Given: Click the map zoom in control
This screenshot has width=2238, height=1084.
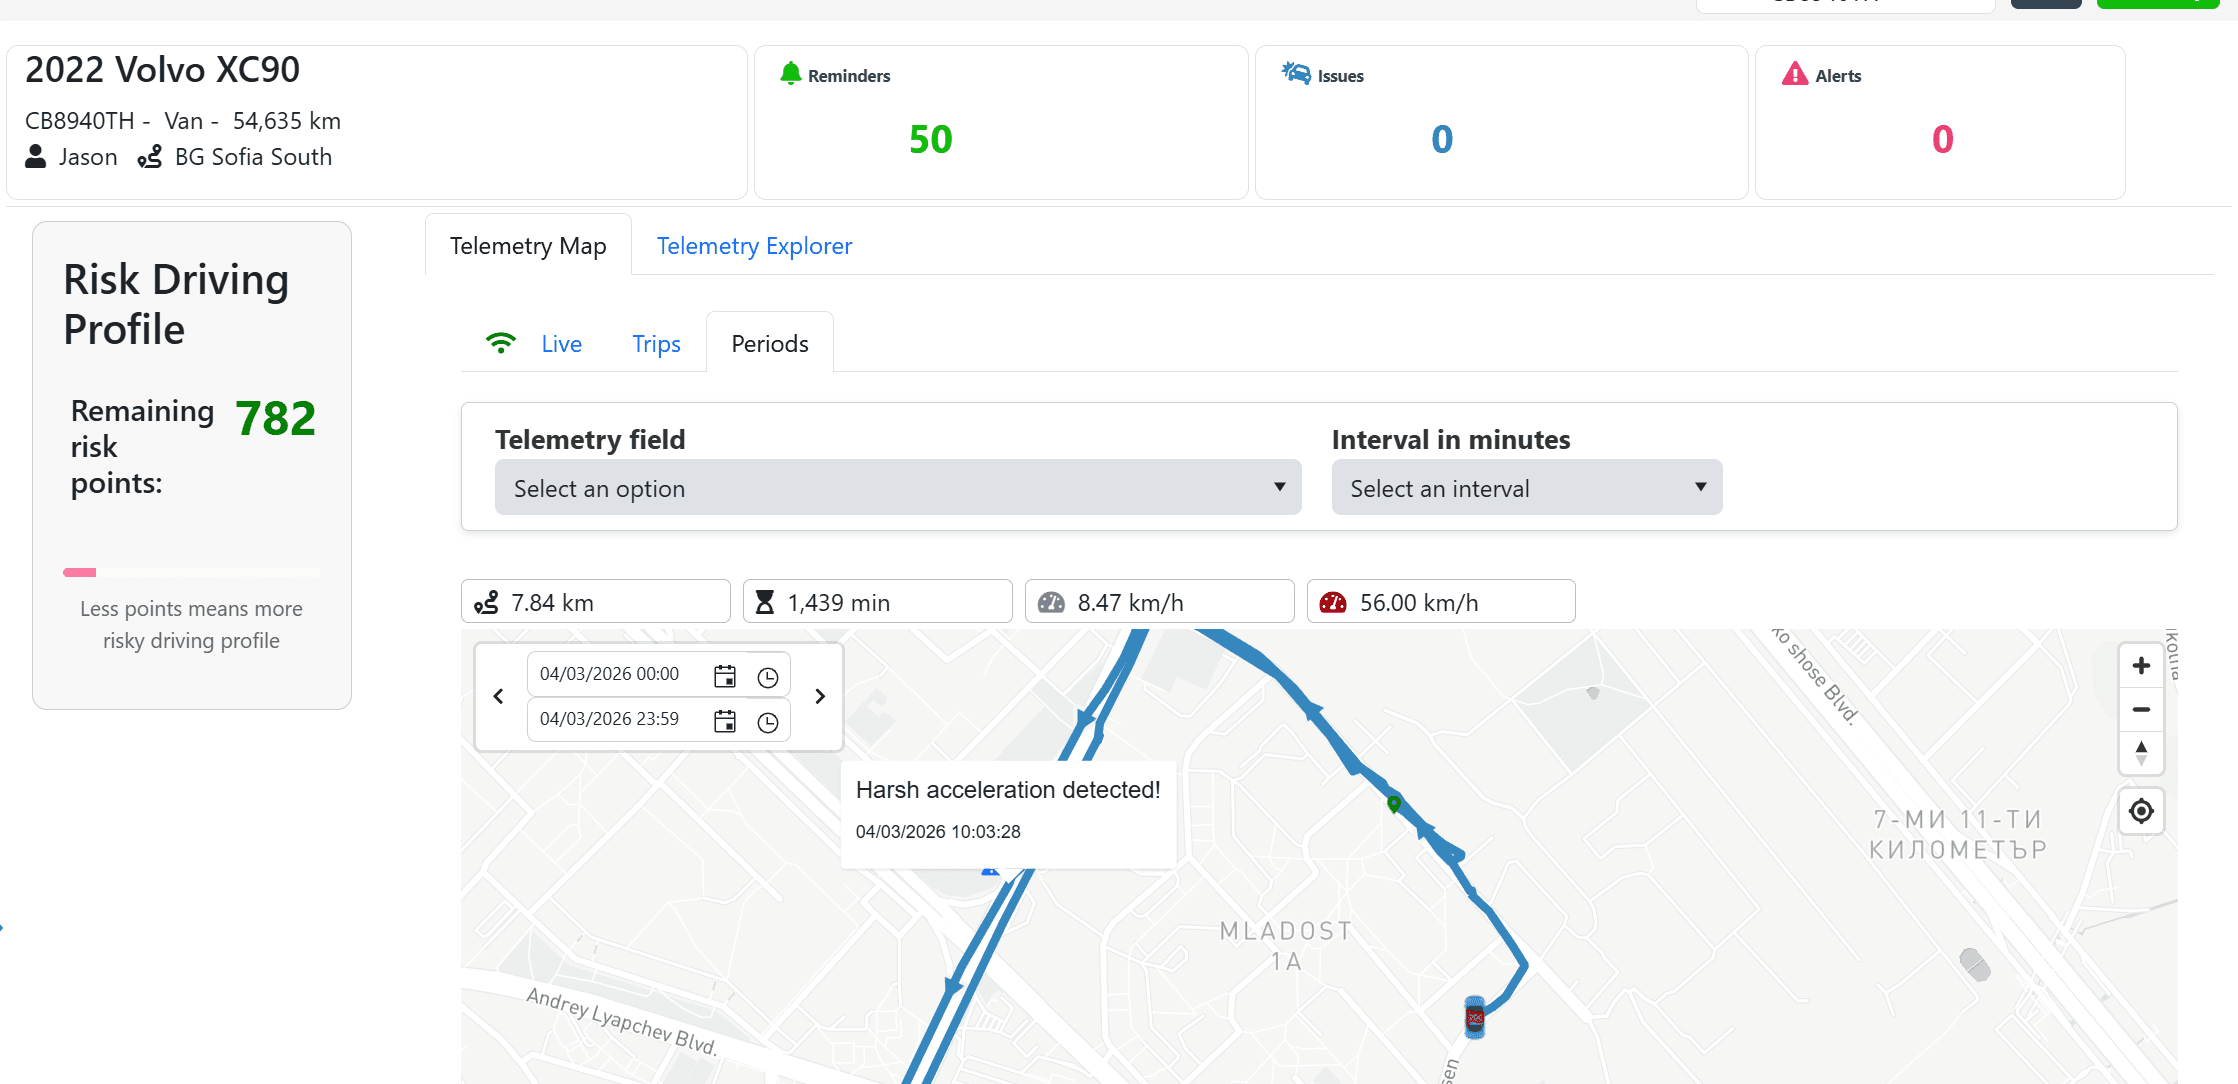Looking at the screenshot, I should [x=2141, y=664].
